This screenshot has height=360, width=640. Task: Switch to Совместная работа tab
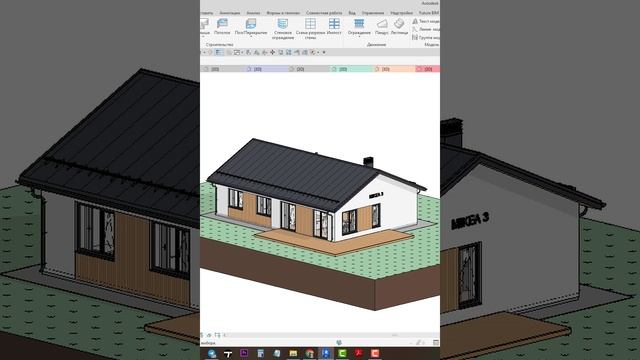point(324,13)
